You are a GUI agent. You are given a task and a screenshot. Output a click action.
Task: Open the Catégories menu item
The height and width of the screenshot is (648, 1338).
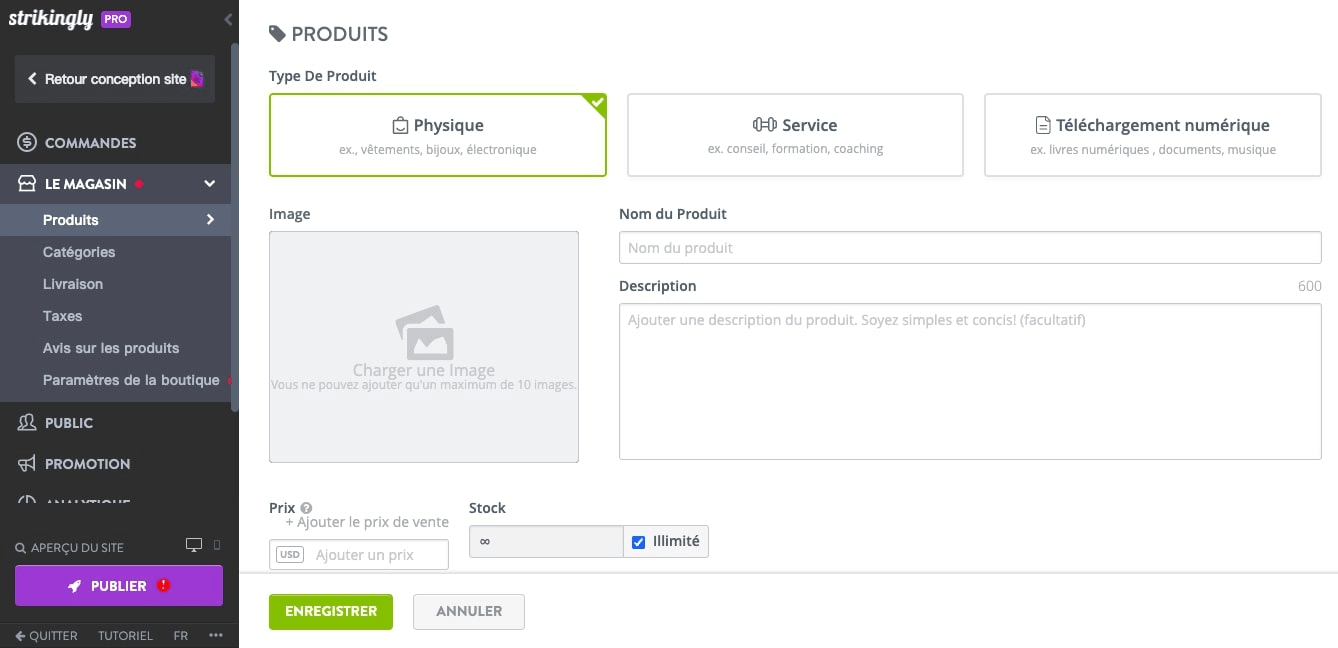(79, 252)
